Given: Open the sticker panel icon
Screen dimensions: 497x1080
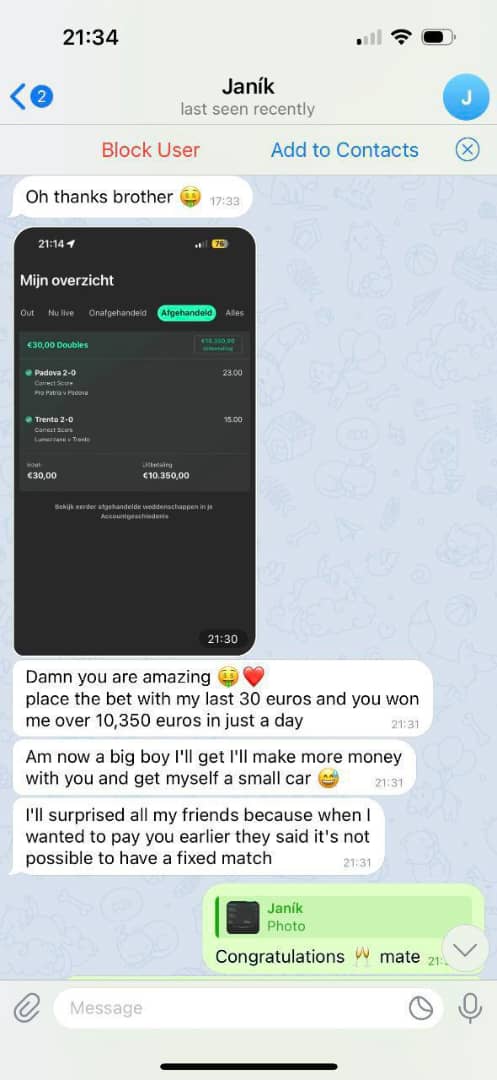Looking at the screenshot, I should tap(421, 1008).
